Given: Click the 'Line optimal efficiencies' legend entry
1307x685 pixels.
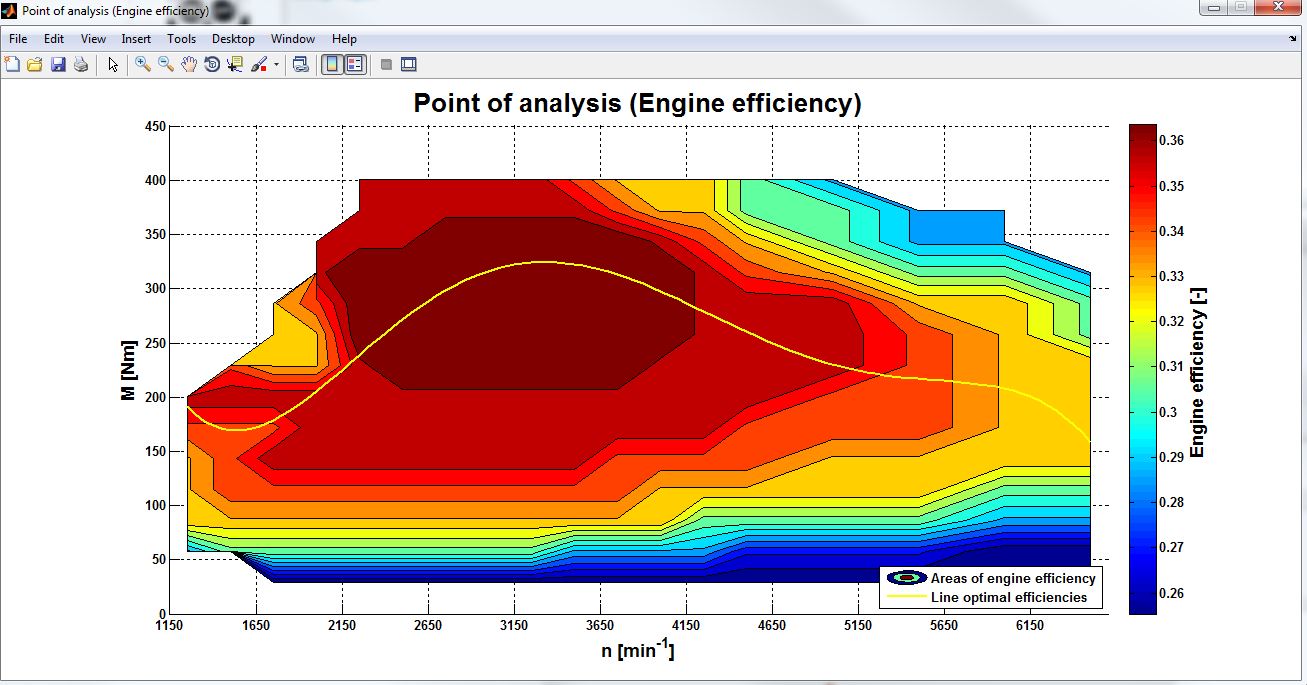Looking at the screenshot, I should click(x=1008, y=598).
